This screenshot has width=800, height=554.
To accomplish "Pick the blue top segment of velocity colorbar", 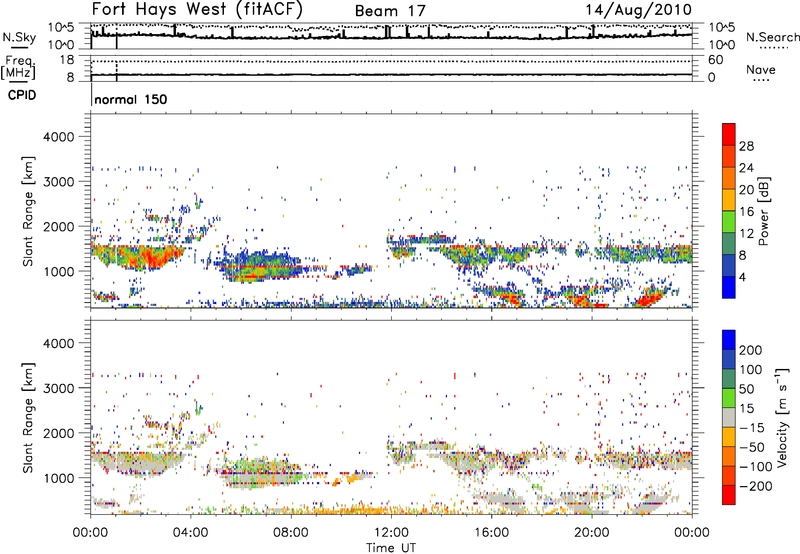I will coord(729,340).
